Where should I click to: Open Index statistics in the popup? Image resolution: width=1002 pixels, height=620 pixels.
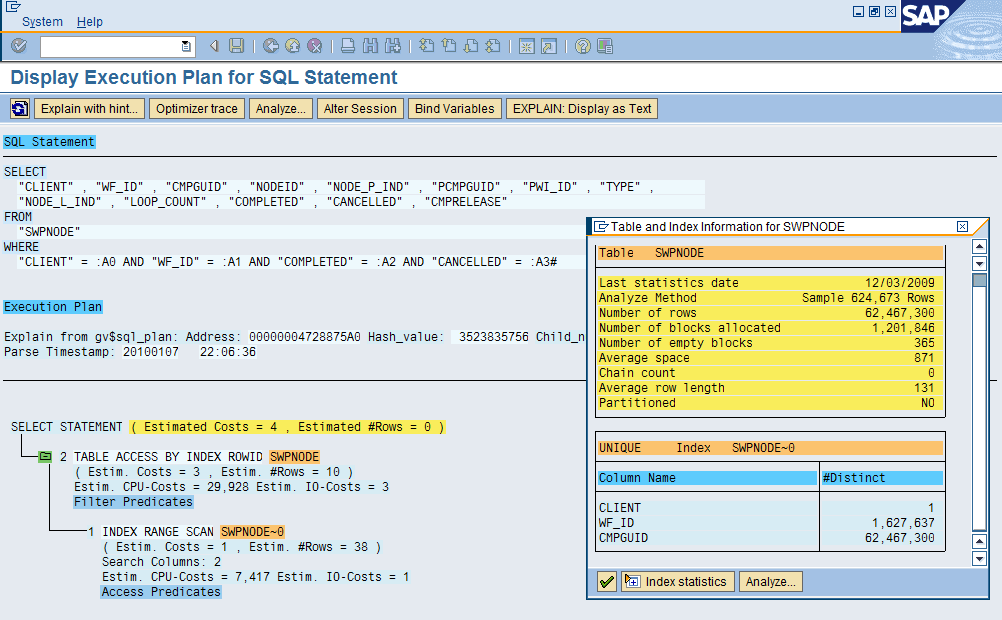(679, 582)
